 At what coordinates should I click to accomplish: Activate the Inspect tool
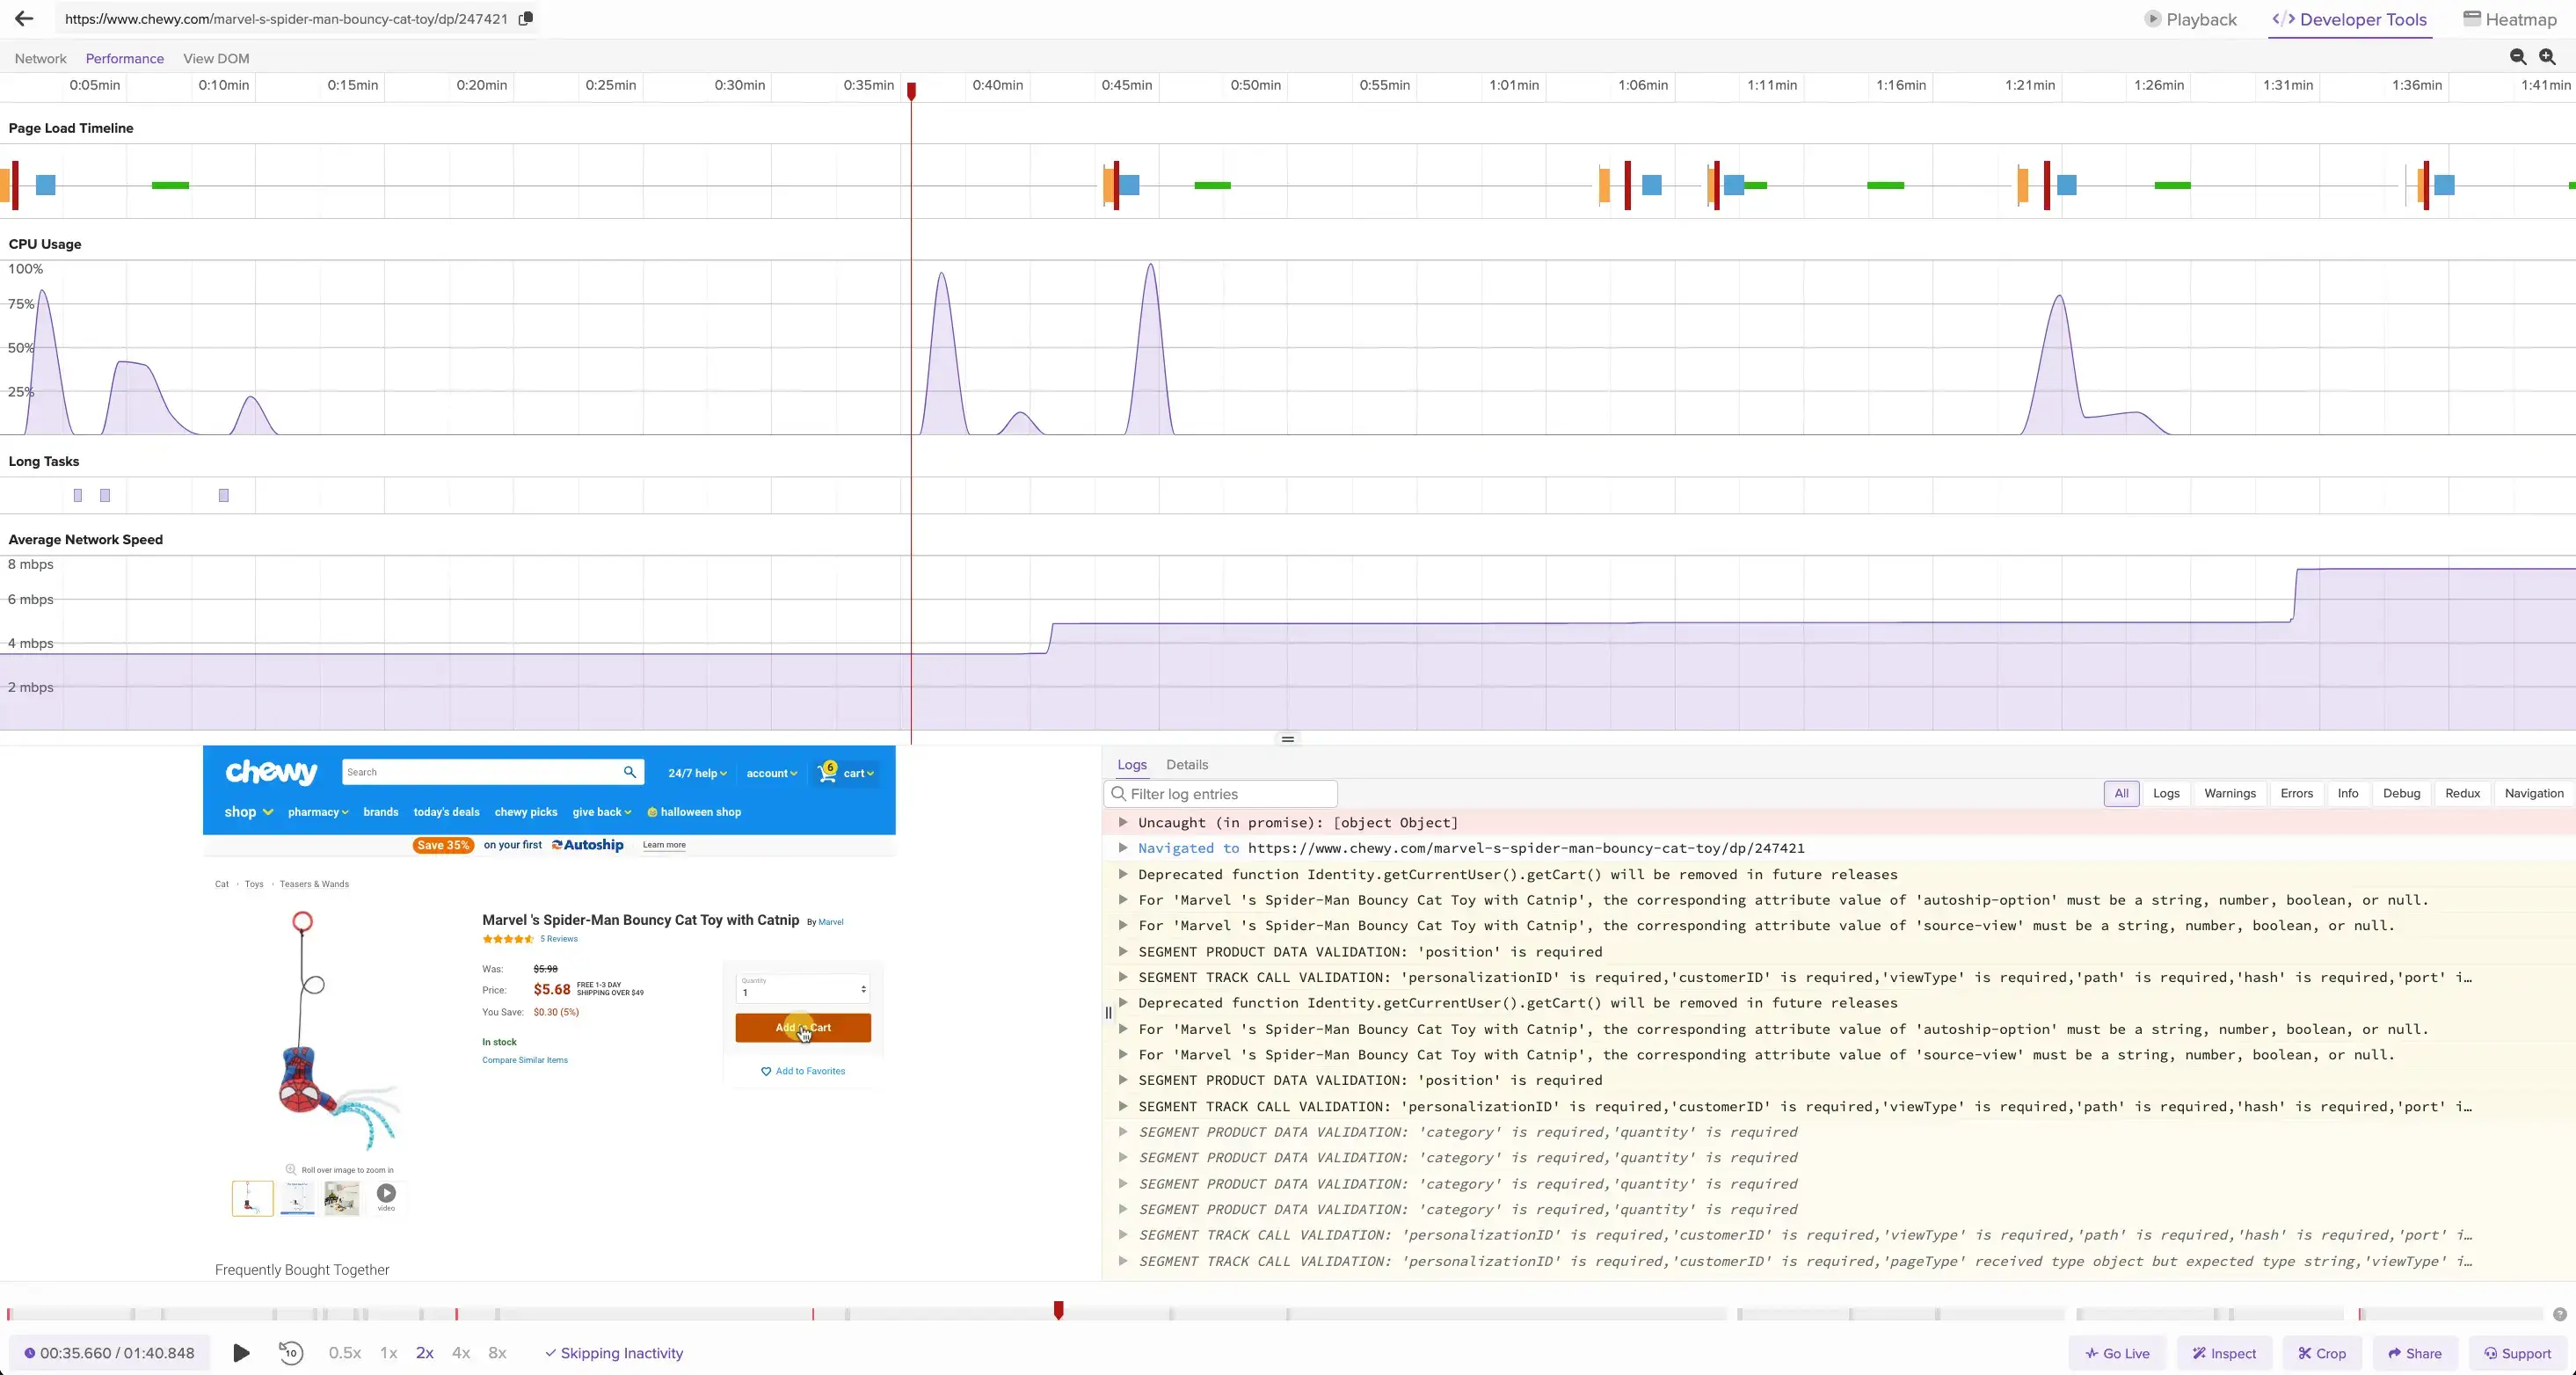click(x=2224, y=1353)
